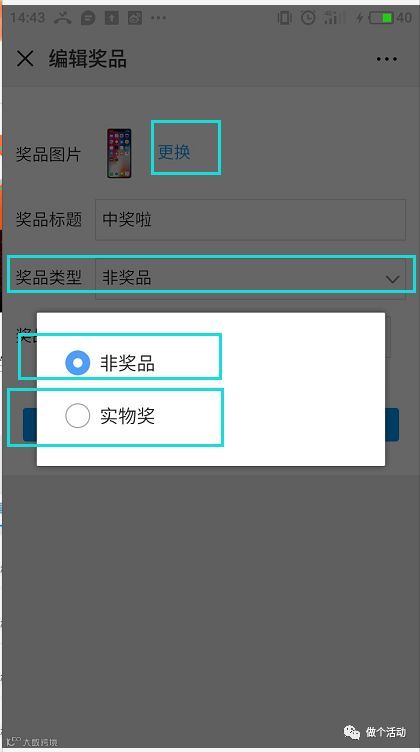This screenshot has height=752, width=420.
Task: Tap the chat bubble notification icon
Action: coord(88,18)
